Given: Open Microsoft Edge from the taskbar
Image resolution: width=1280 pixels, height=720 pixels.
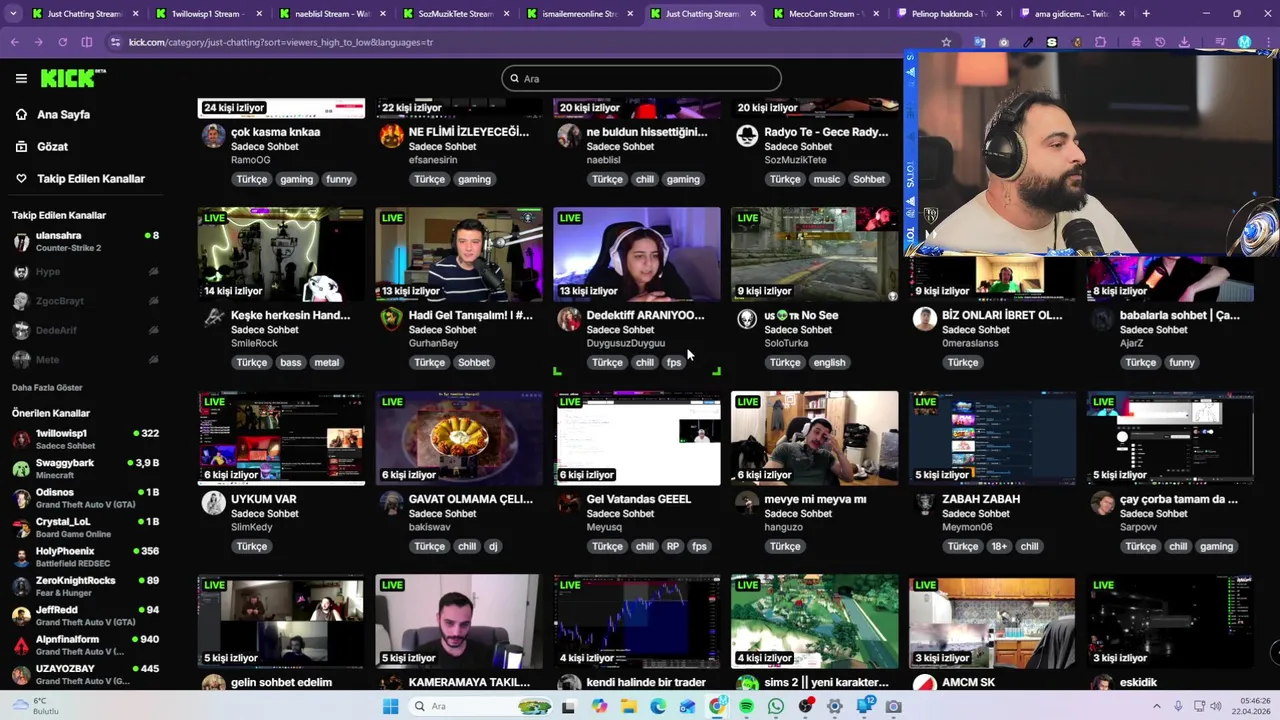Looking at the screenshot, I should pos(658,706).
